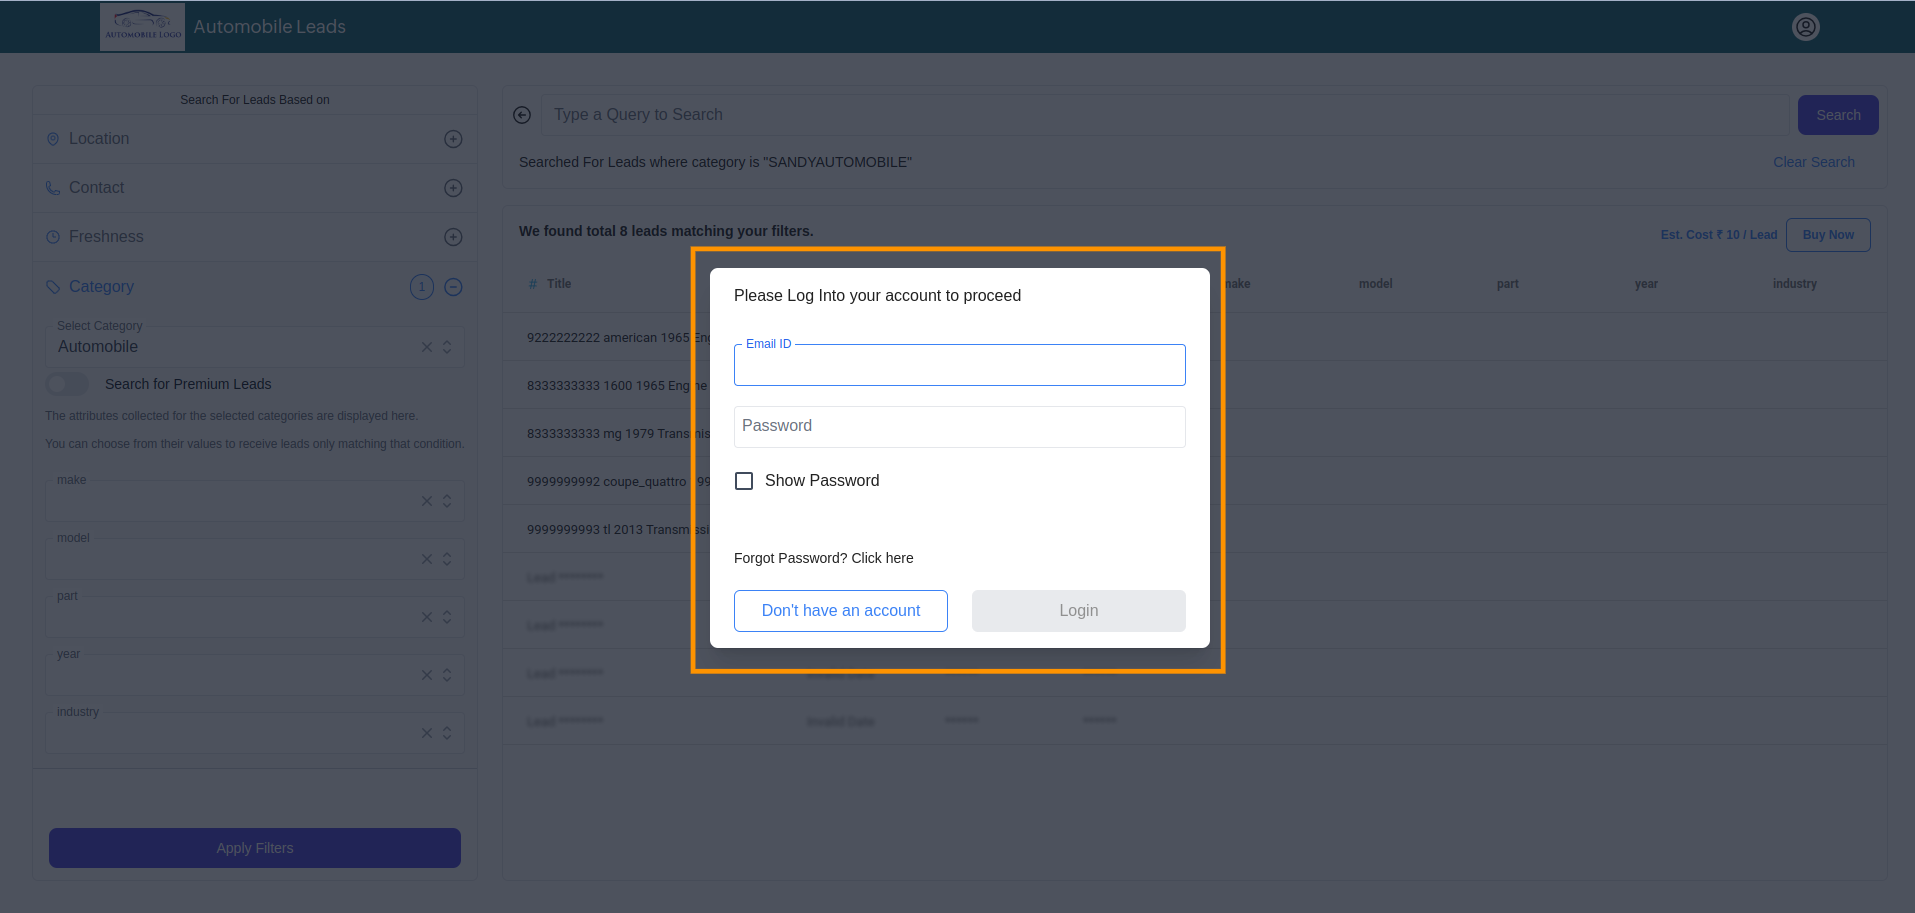Screen dimensions: 1915x913
Task: Click the Buy Now button
Action: [1828, 235]
